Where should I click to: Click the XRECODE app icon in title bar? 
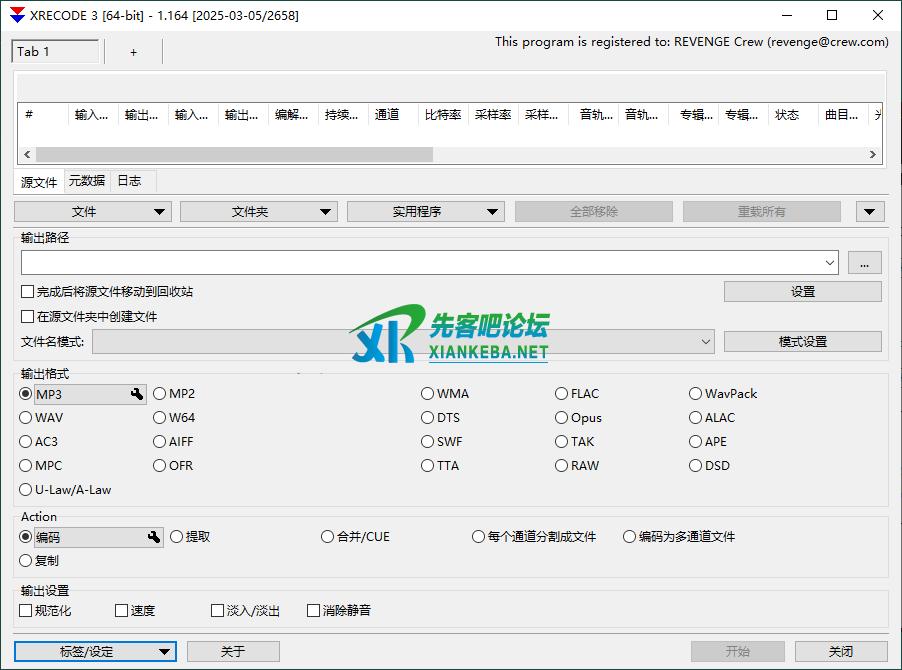(16, 15)
